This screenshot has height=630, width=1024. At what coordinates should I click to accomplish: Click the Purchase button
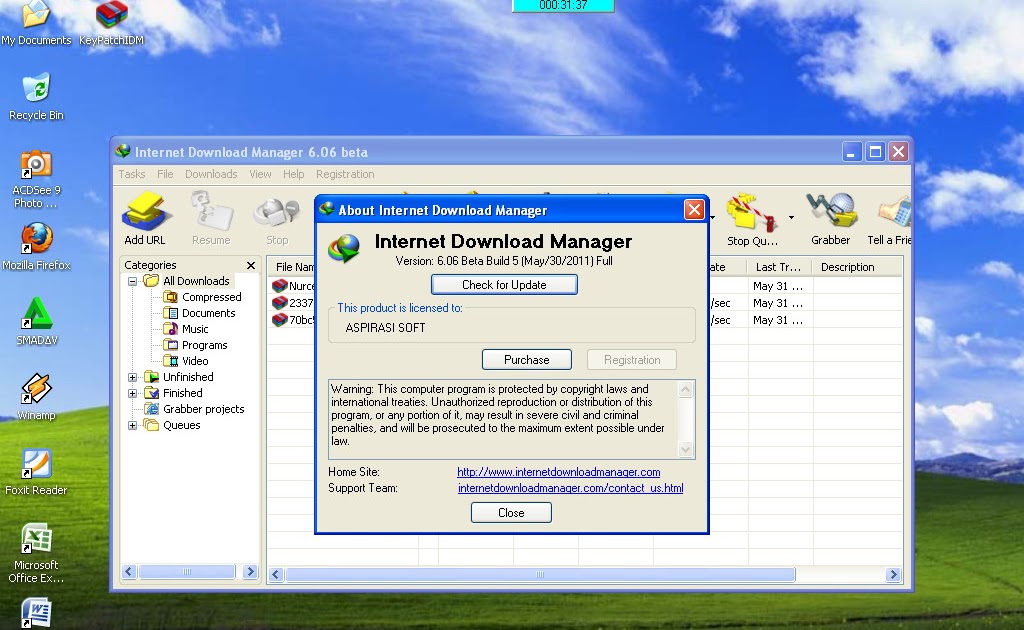tap(526, 360)
